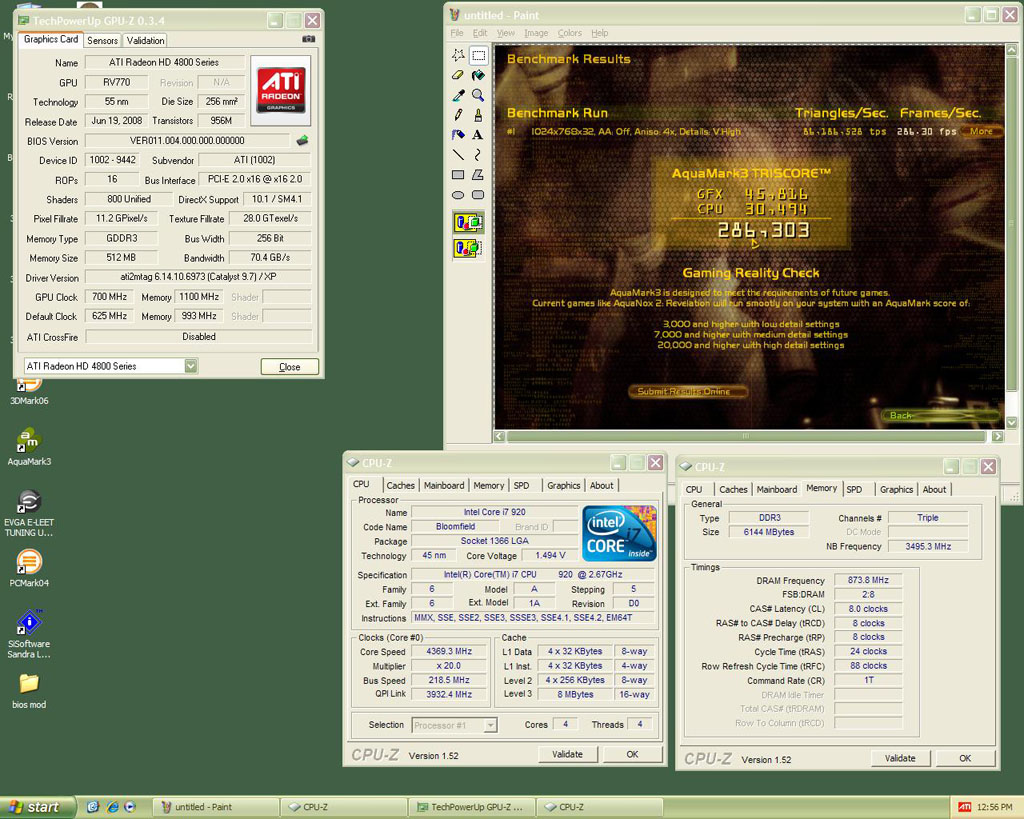The image size is (1024, 819).
Task: Switch to the Sensors tab in GPU-Z
Action: [103, 40]
